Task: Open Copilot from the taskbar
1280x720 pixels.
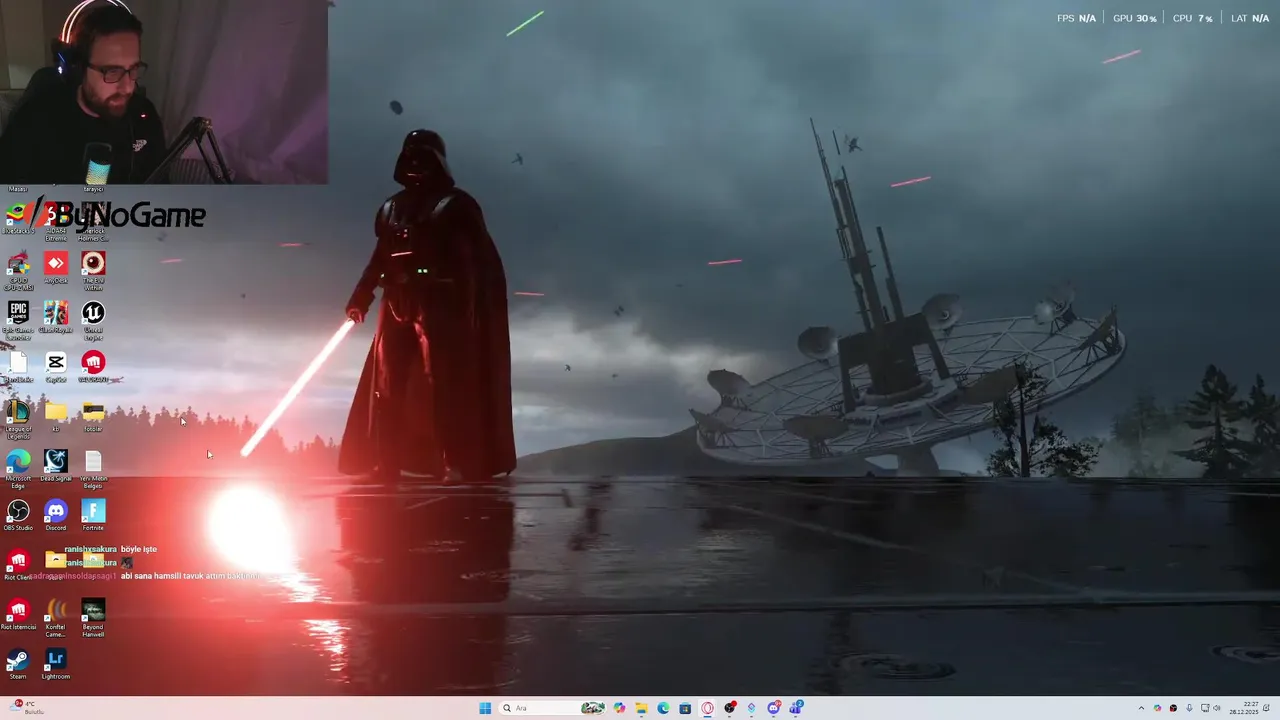Action: pos(619,708)
